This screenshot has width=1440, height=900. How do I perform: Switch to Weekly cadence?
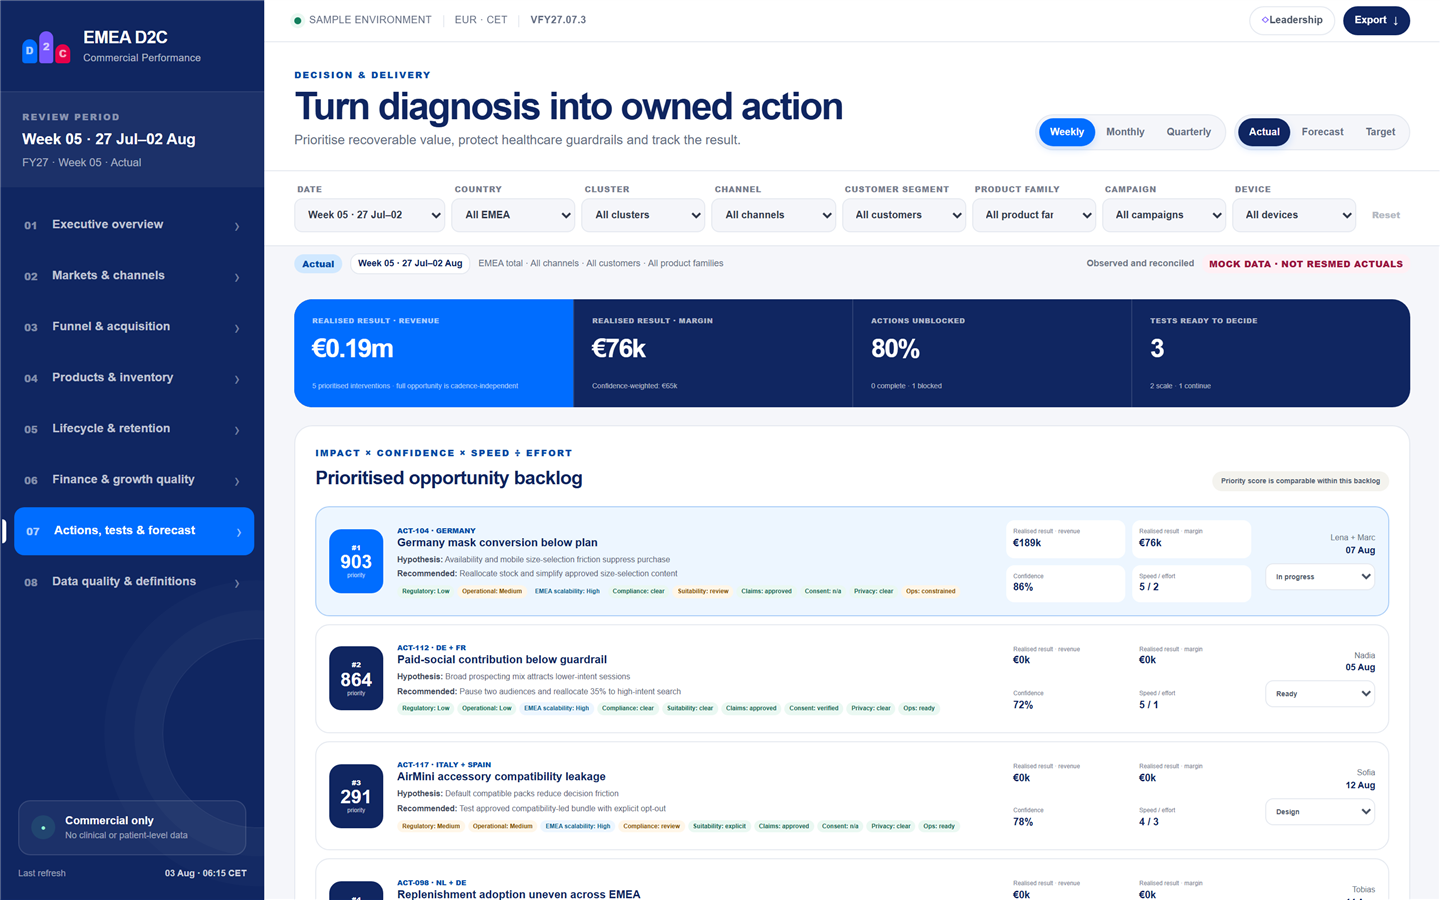(x=1067, y=132)
